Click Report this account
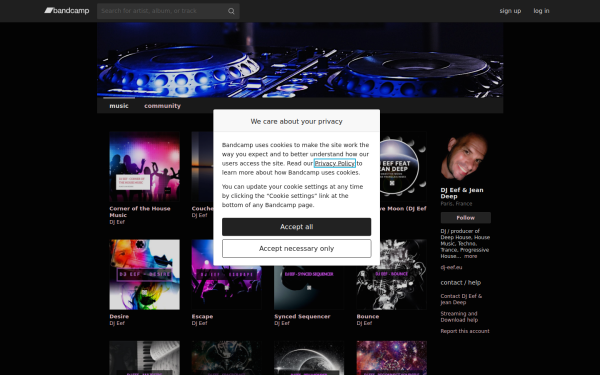600x375 pixels. click(465, 331)
